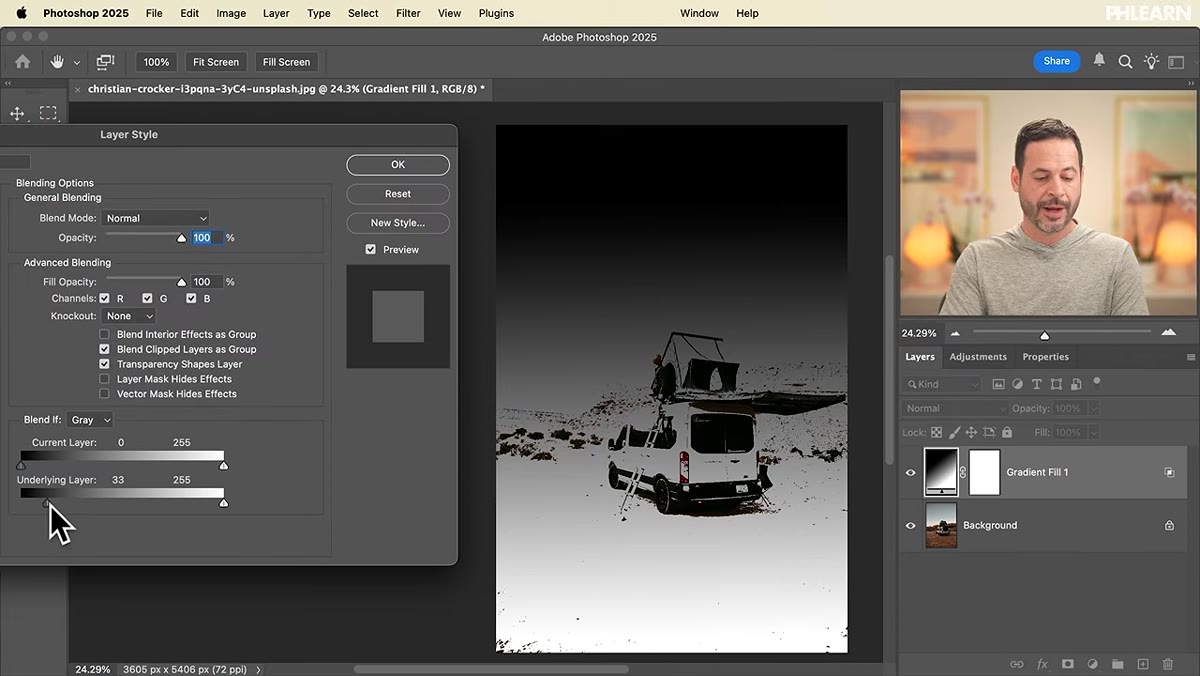Filter layers by type layers icon
This screenshot has height=676, width=1200.
pyautogui.click(x=1036, y=384)
